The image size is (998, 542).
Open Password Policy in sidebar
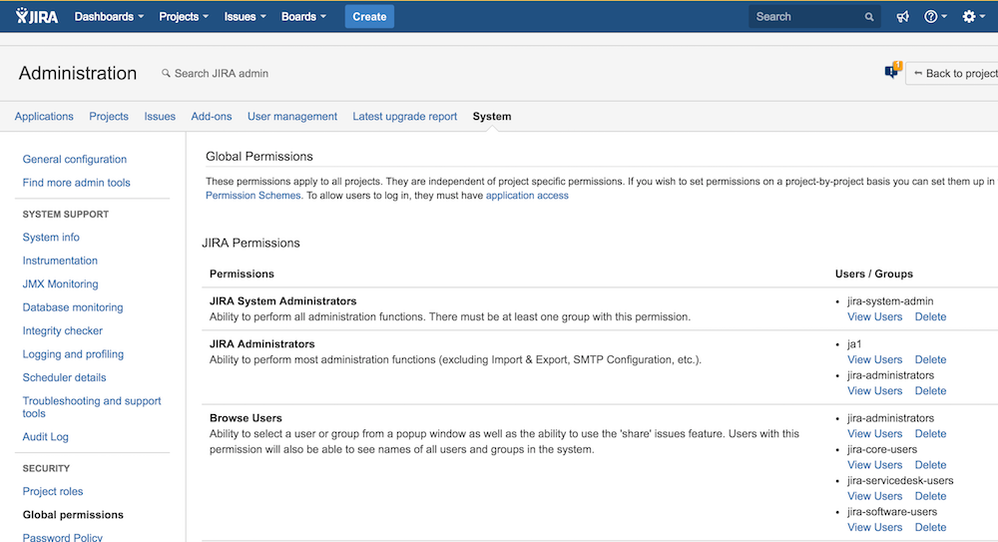pyautogui.click(x=62, y=537)
